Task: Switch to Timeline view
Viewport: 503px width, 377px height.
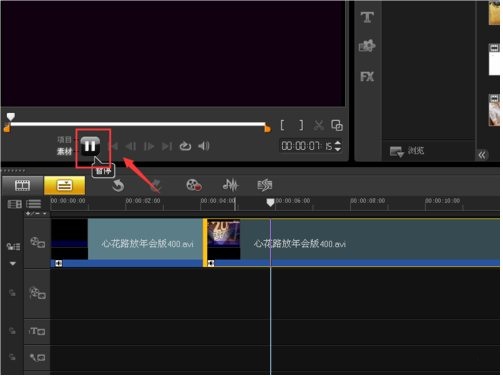Action: pyautogui.click(x=64, y=185)
